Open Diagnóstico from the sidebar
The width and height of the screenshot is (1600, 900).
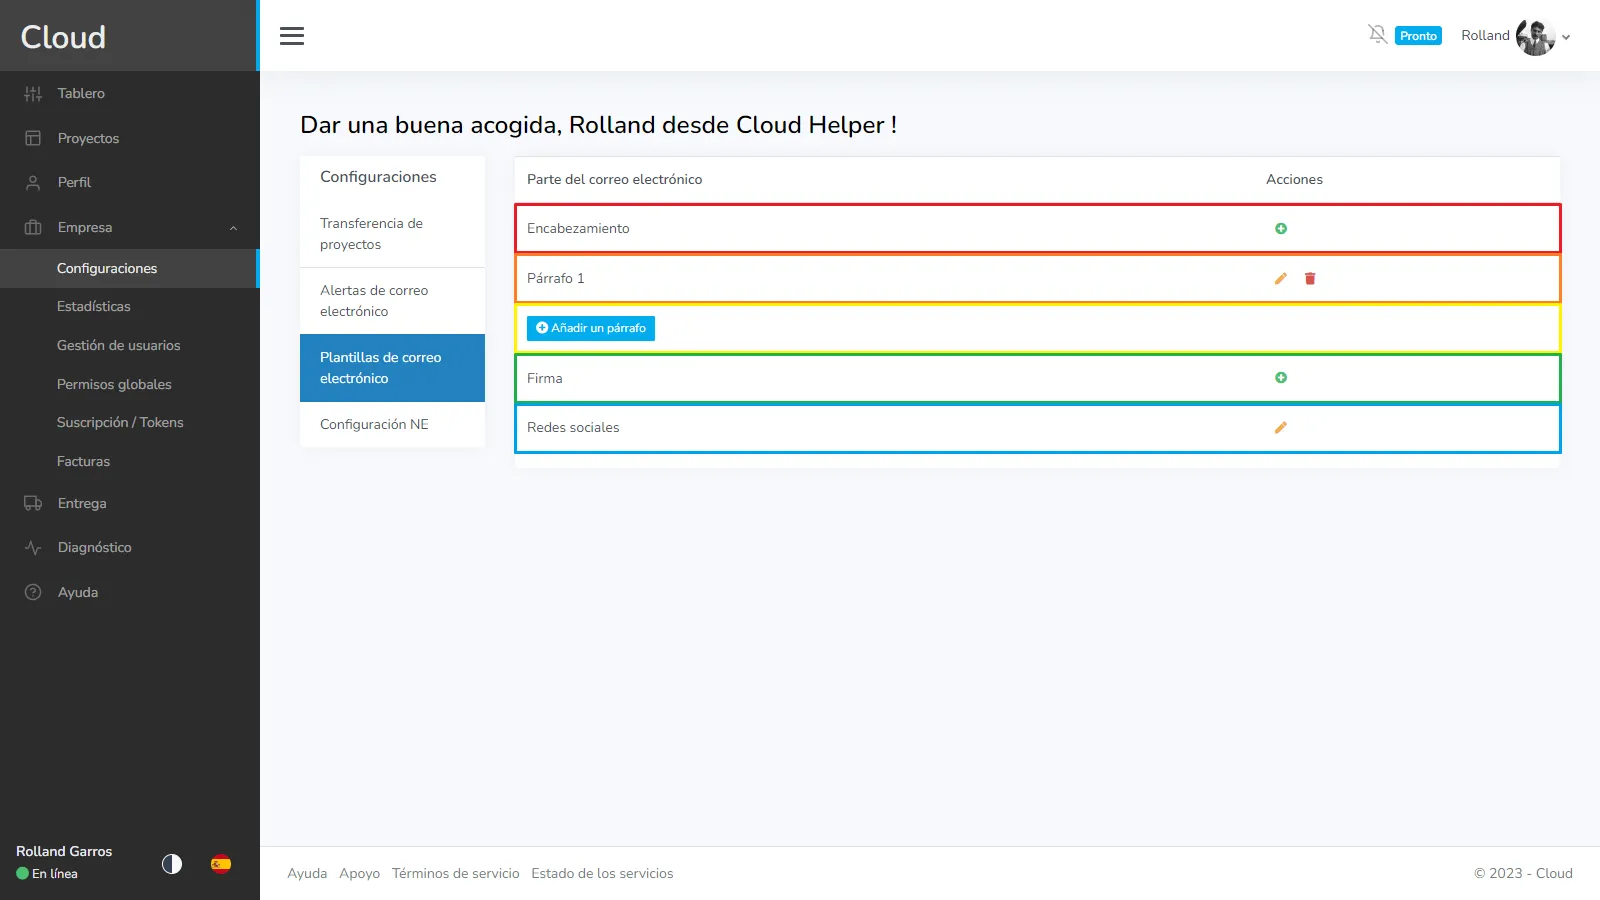point(94,548)
